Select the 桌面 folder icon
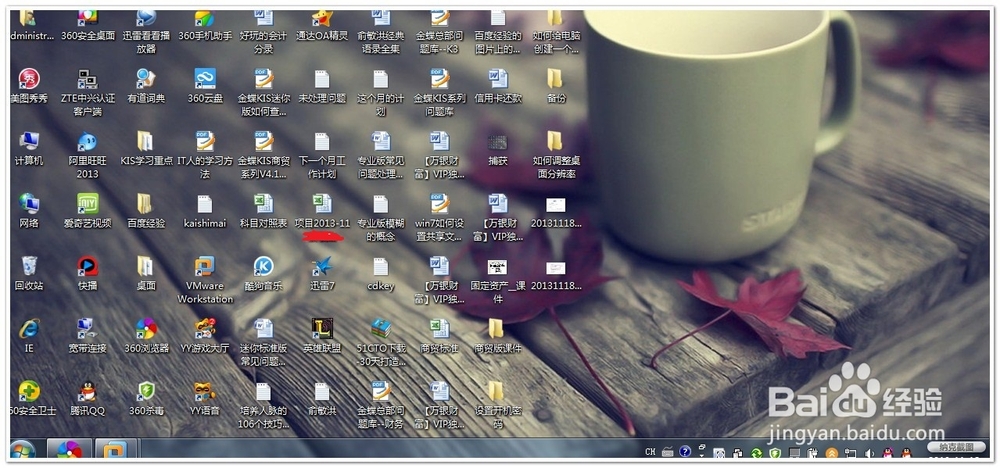Viewport: 1000px width, 468px height. (146, 274)
